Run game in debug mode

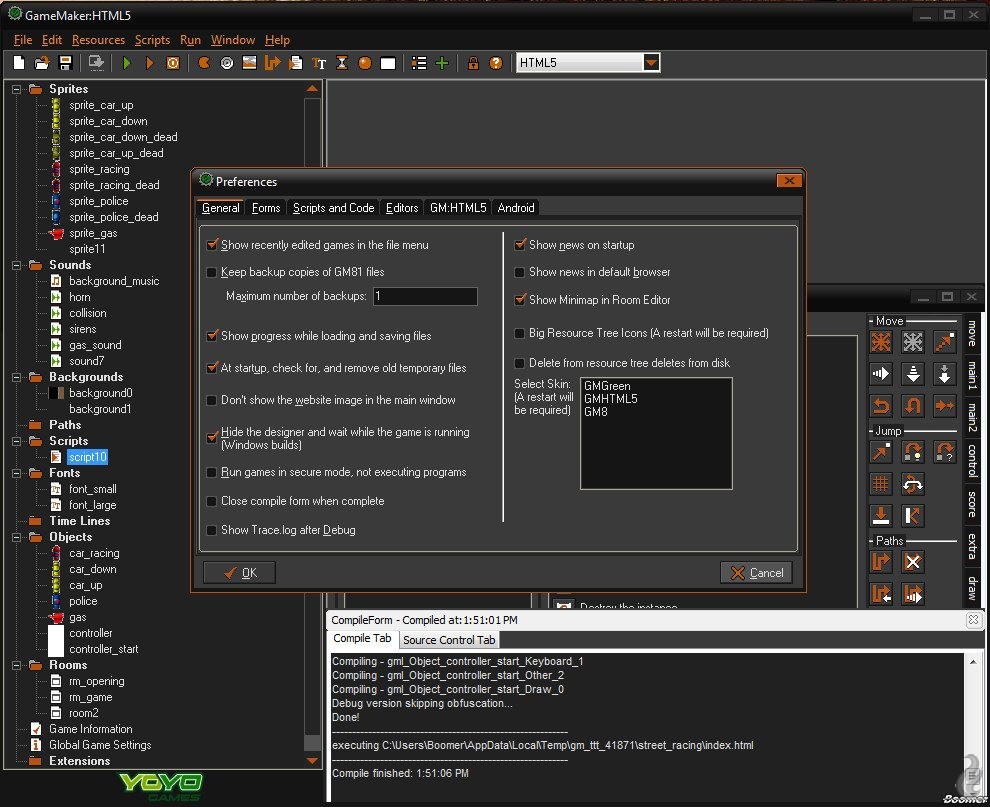pos(150,63)
